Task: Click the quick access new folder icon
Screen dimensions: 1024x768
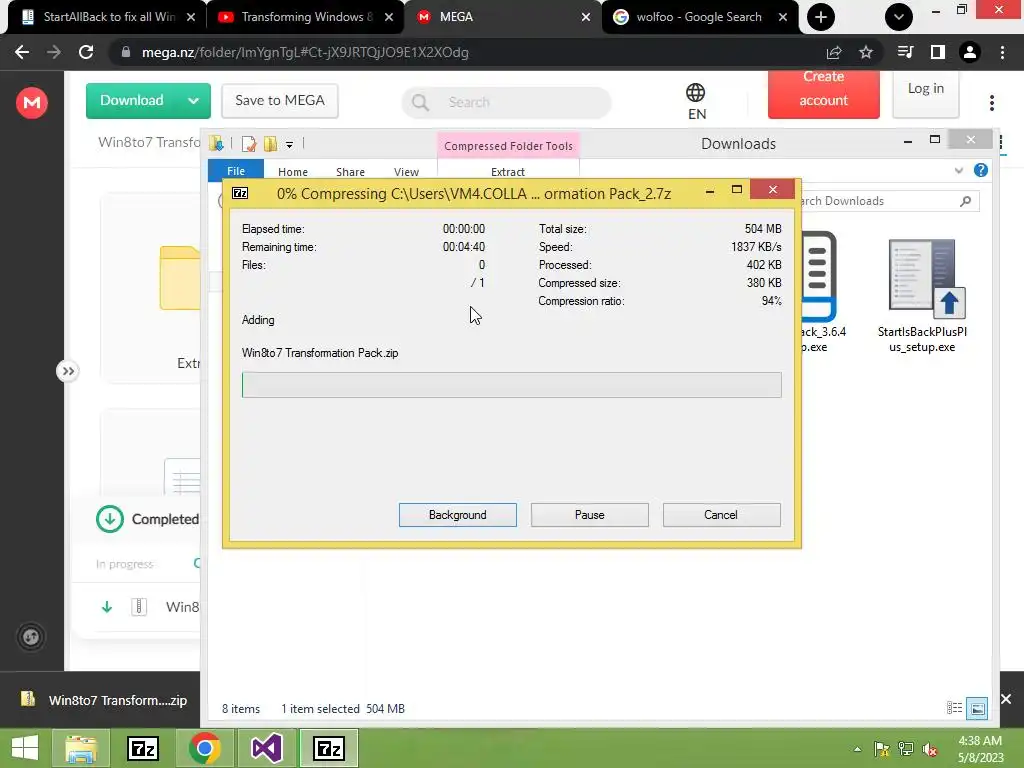Action: [x=270, y=144]
